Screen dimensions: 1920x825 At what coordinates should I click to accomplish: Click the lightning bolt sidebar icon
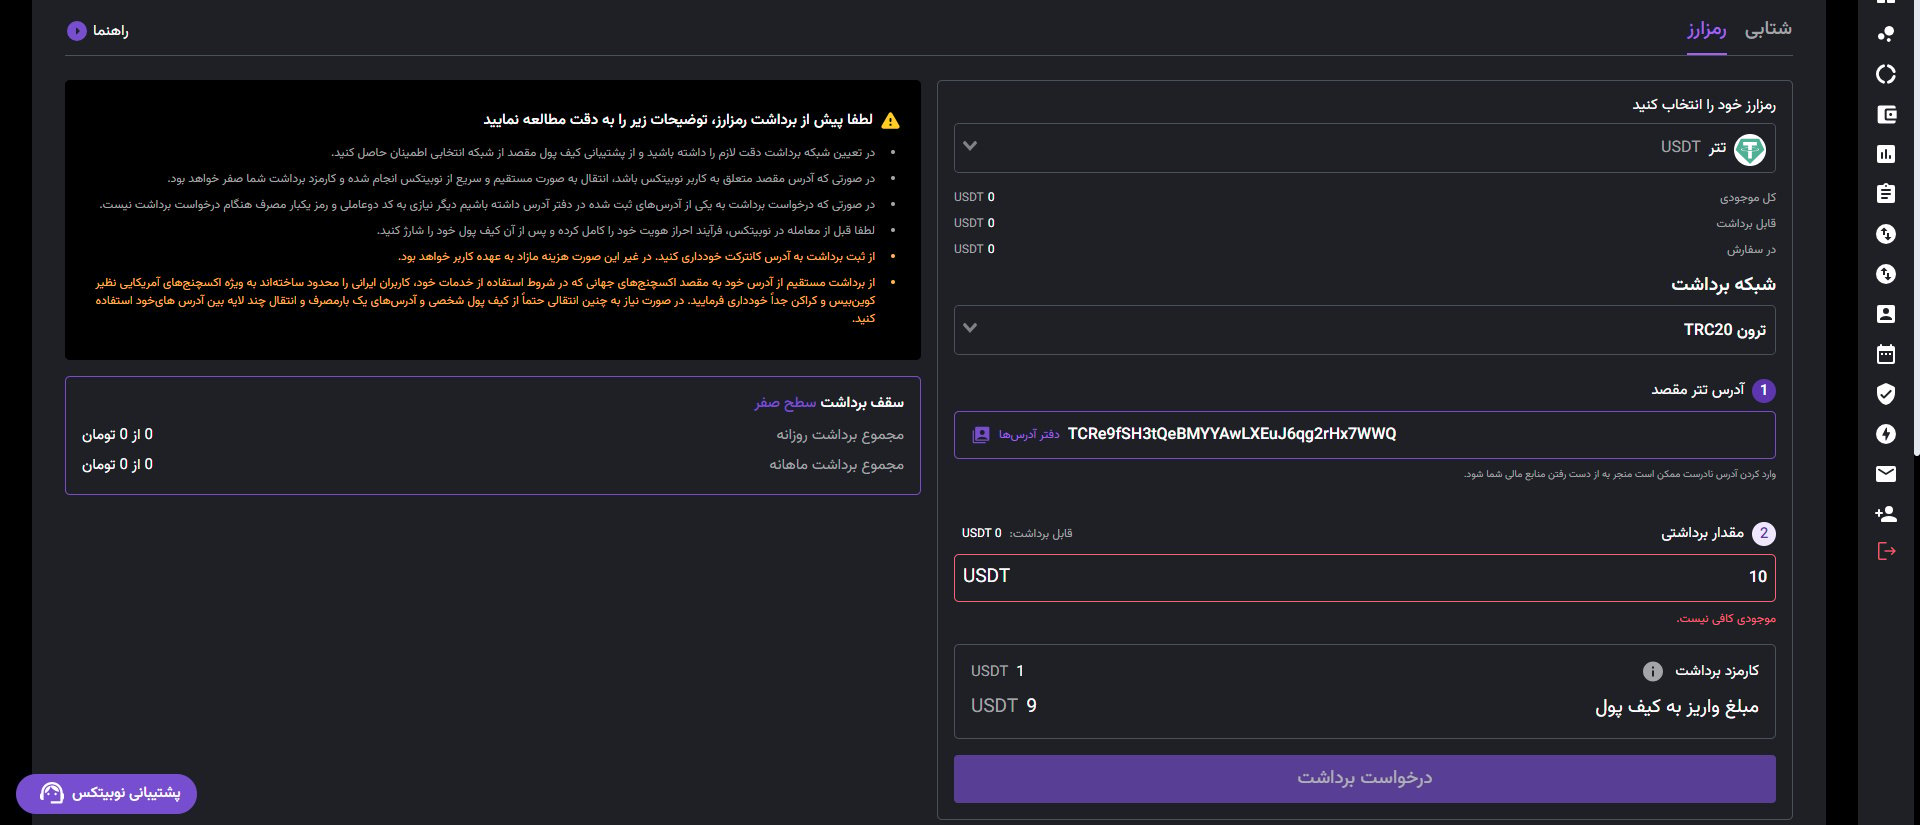(x=1886, y=434)
